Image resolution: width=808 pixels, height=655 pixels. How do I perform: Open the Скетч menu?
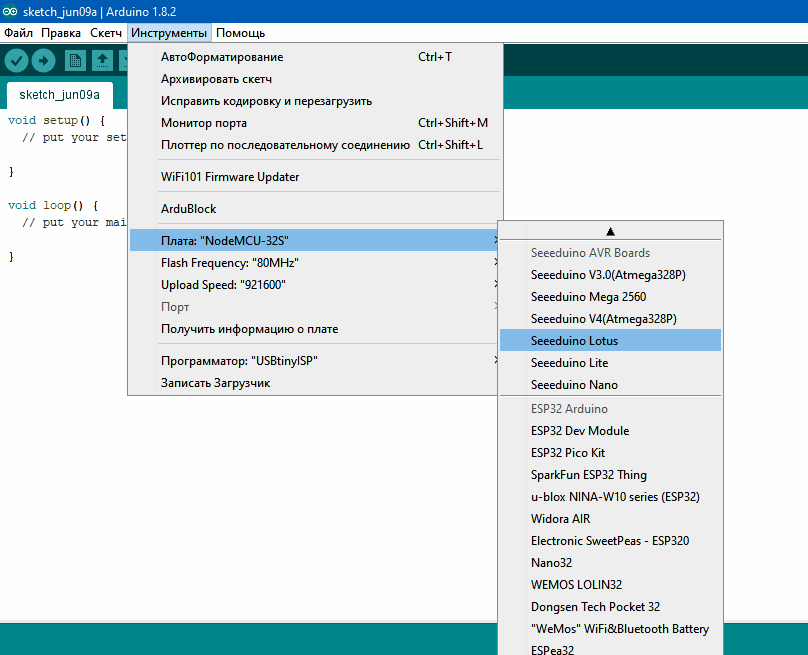coord(106,33)
